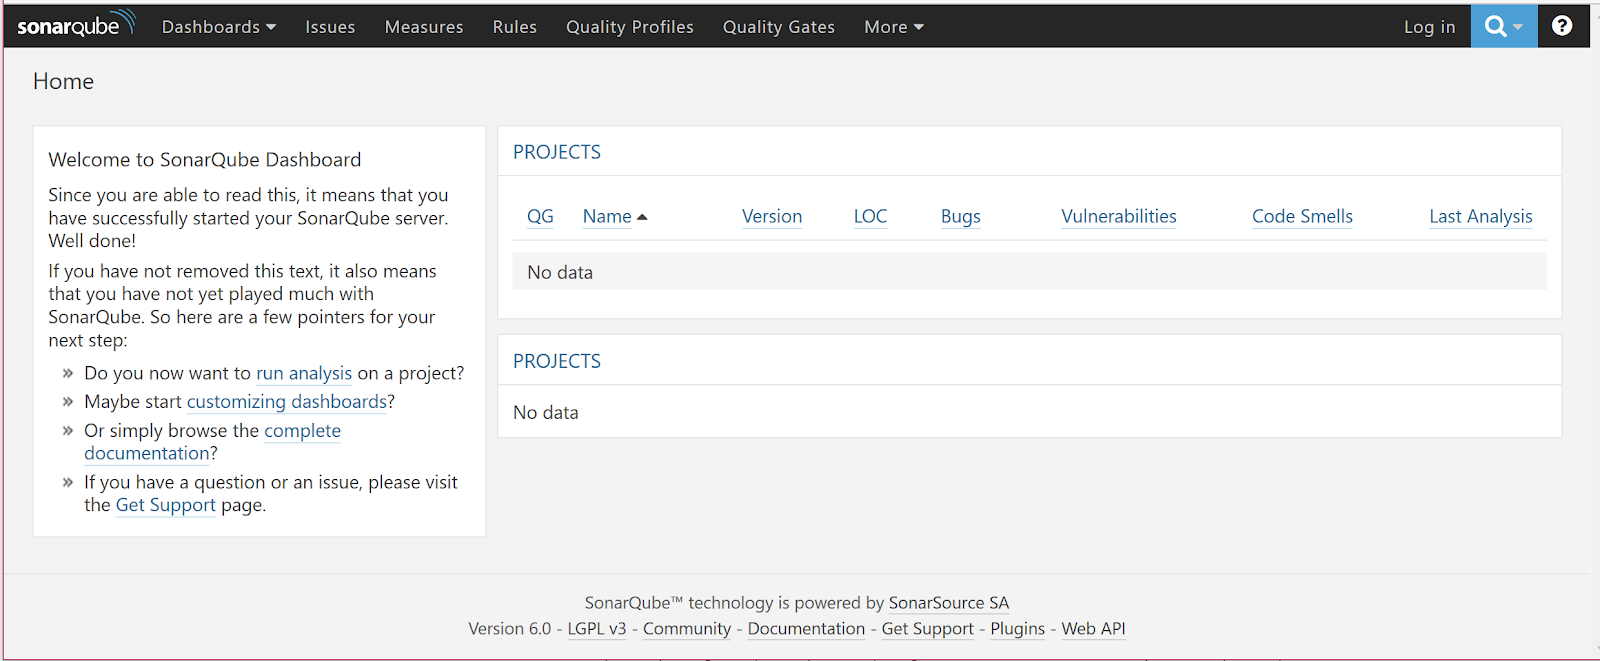Screen dimensions: 1600x661
Task: Open the Issues page
Action: (x=330, y=27)
